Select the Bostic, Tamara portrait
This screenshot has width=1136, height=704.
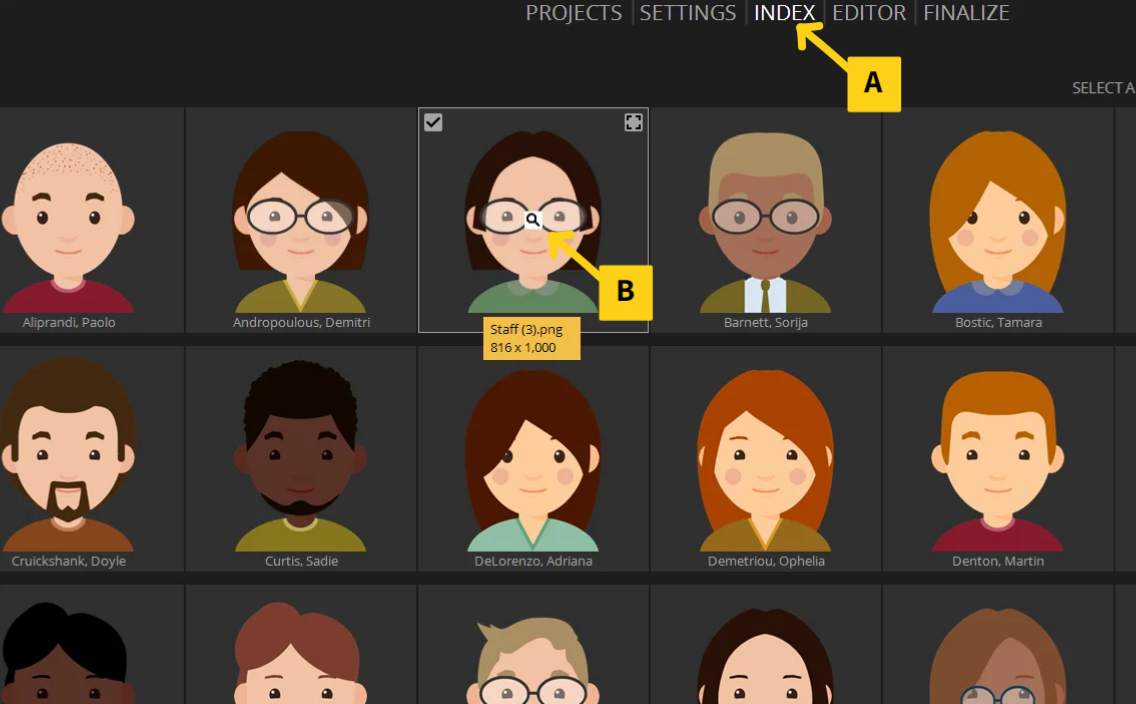click(x=998, y=222)
